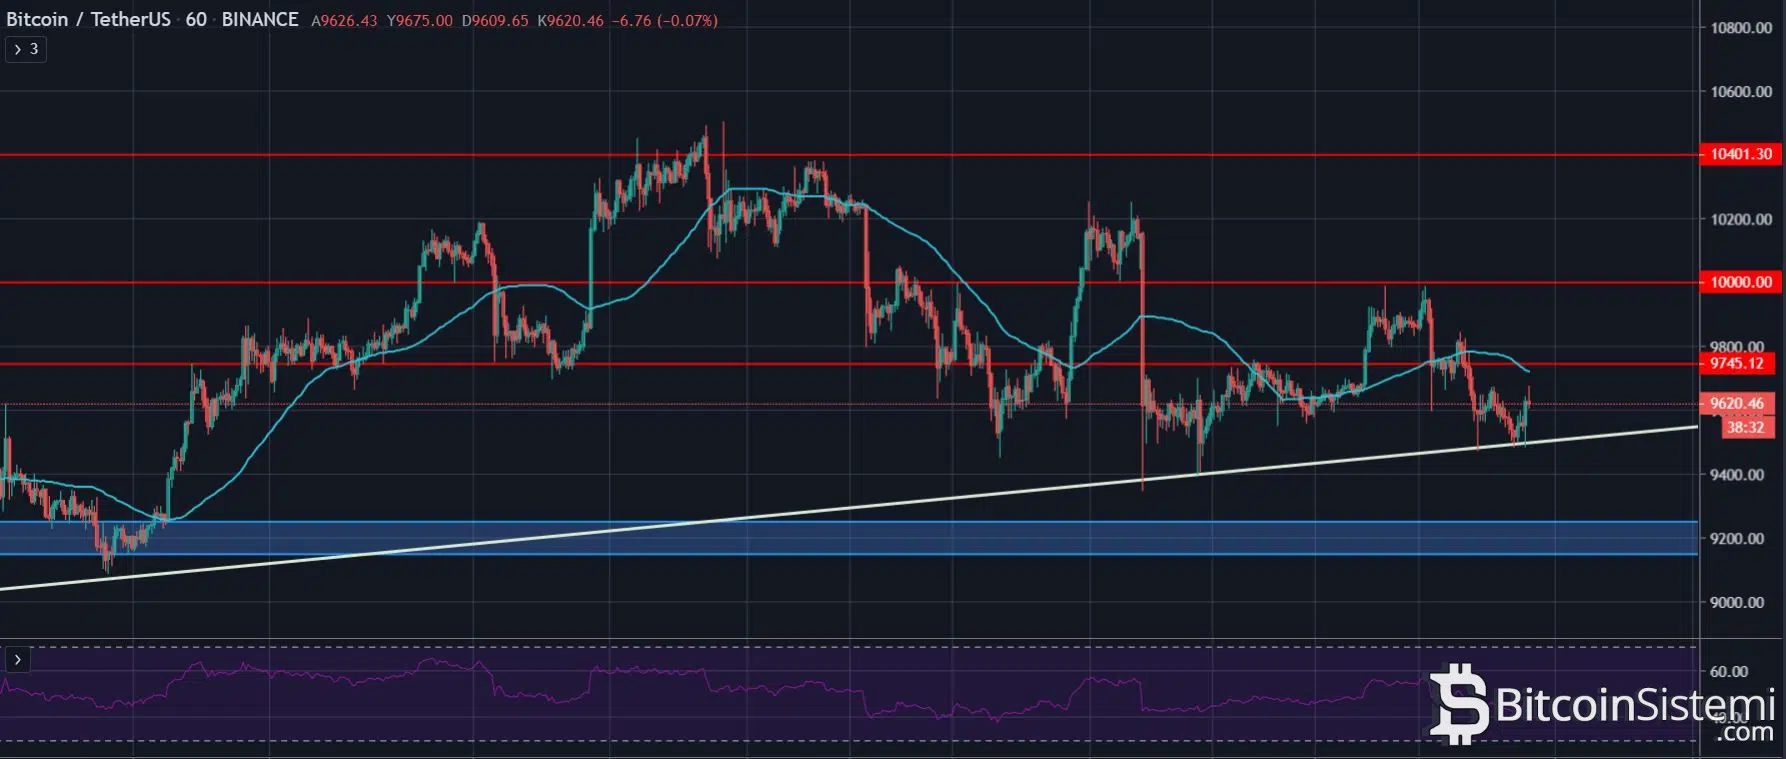Select the 9745.12 red price label
1786x759 pixels.
(1736, 363)
